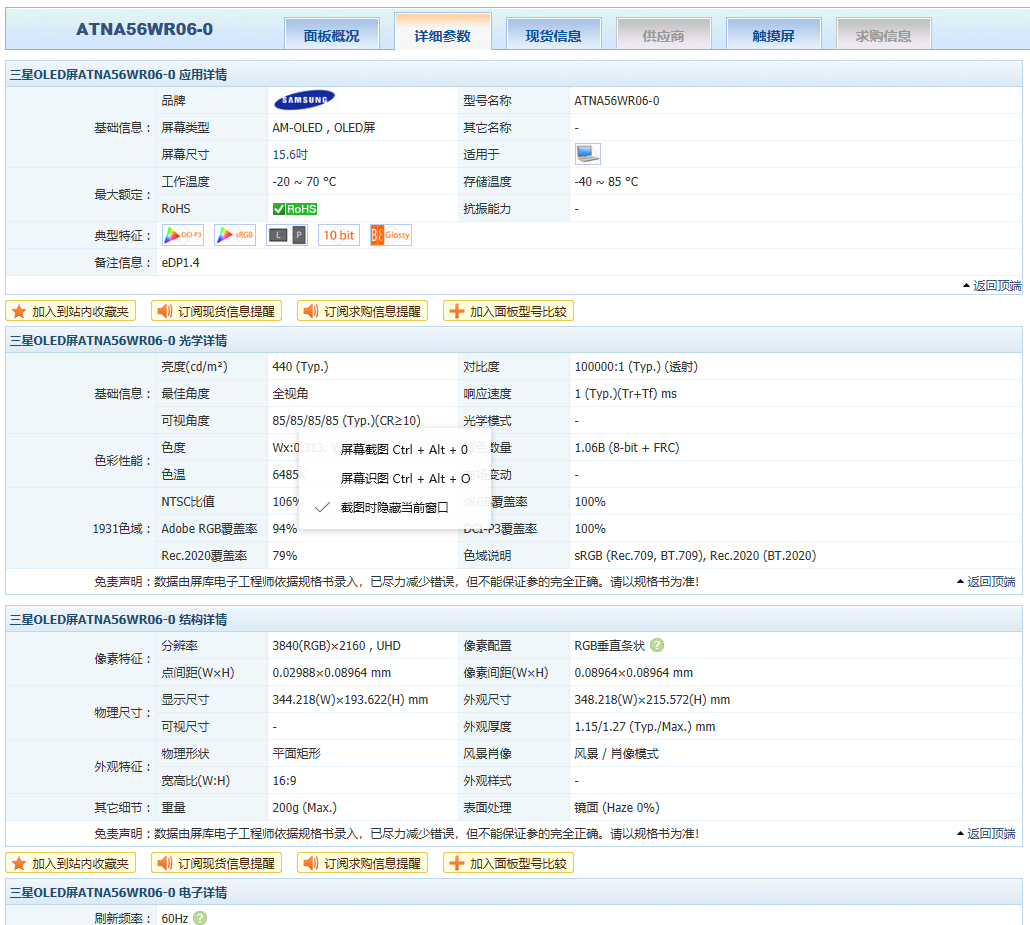Click the 344.218(W)×193.622(H) mm display size
The width and height of the screenshot is (1030, 925).
tap(350, 700)
